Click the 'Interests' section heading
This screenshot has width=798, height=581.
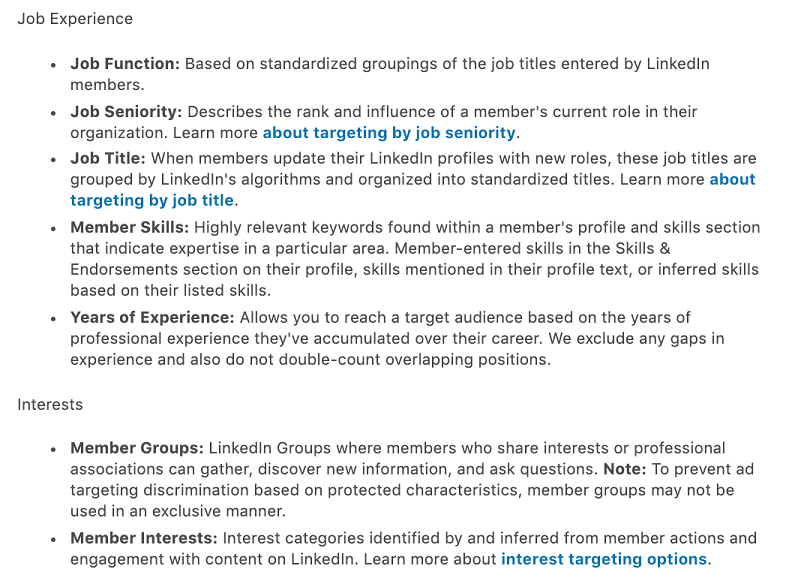50,404
